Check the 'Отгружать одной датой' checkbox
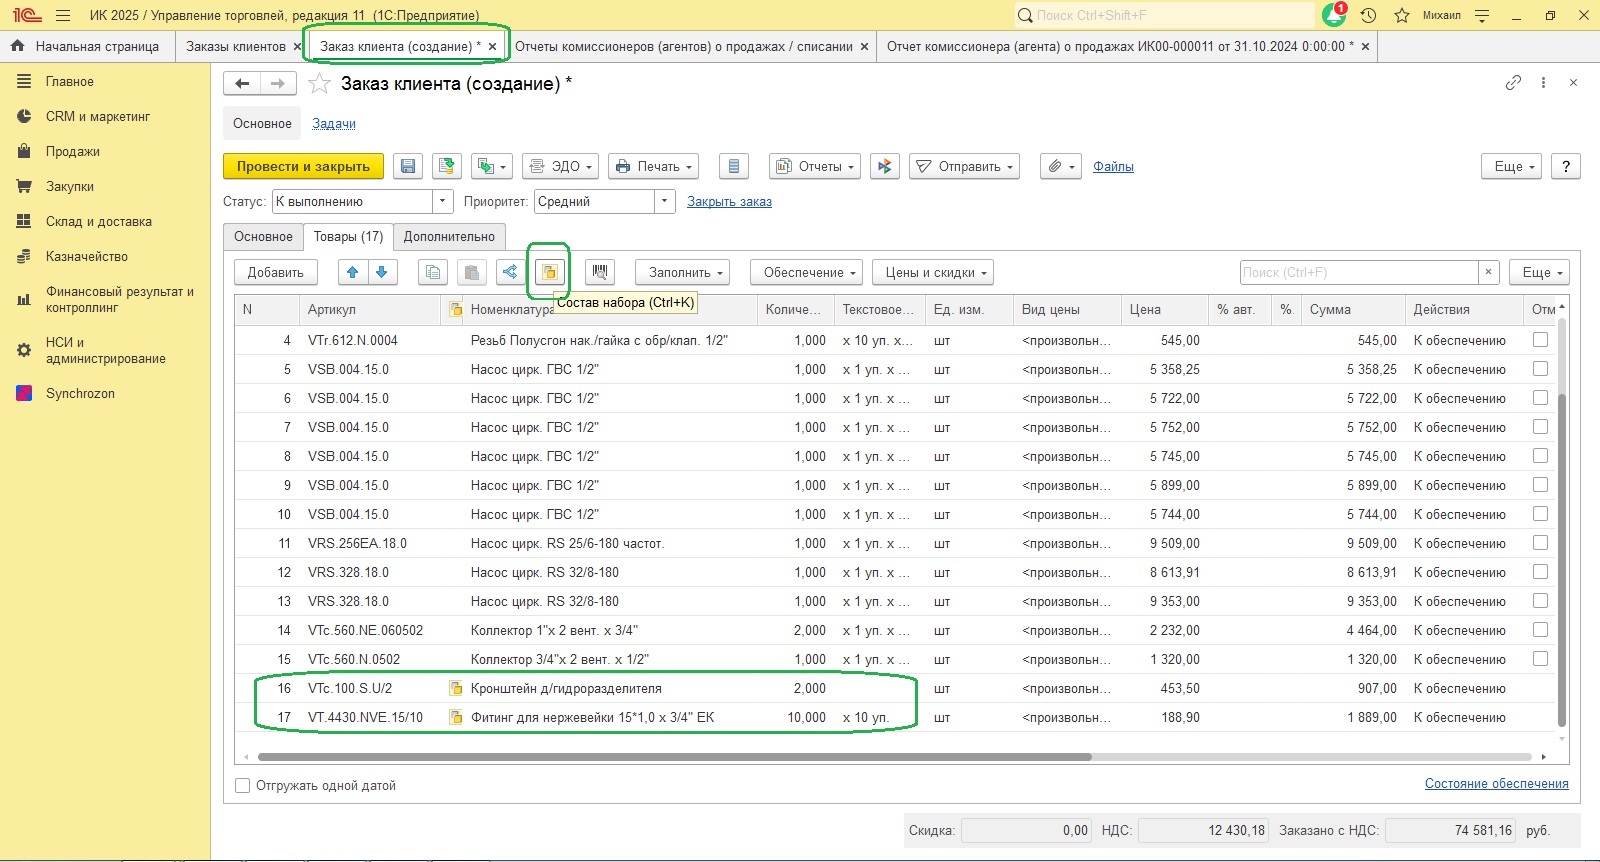This screenshot has width=1600, height=862. pos(242,786)
